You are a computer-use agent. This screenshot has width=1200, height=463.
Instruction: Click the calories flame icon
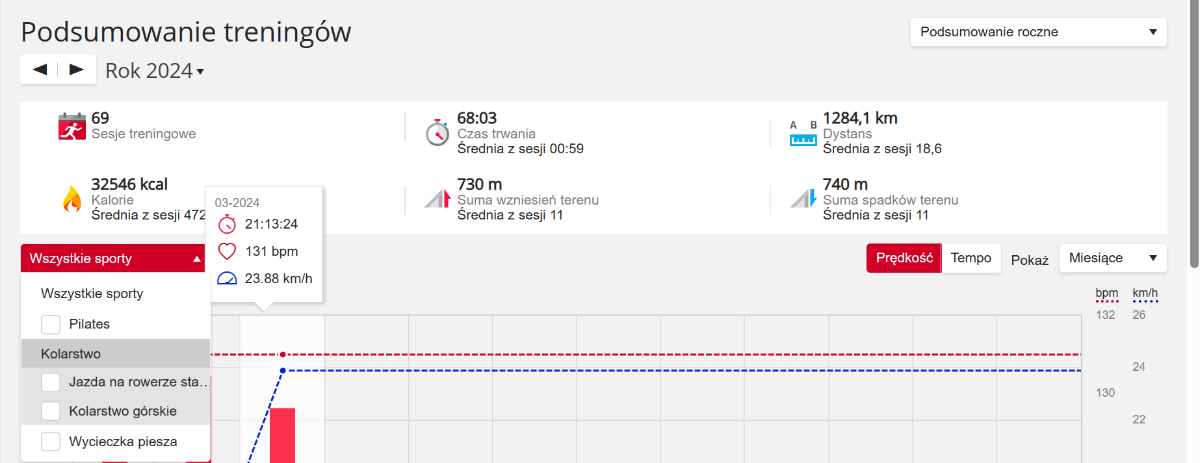71,199
